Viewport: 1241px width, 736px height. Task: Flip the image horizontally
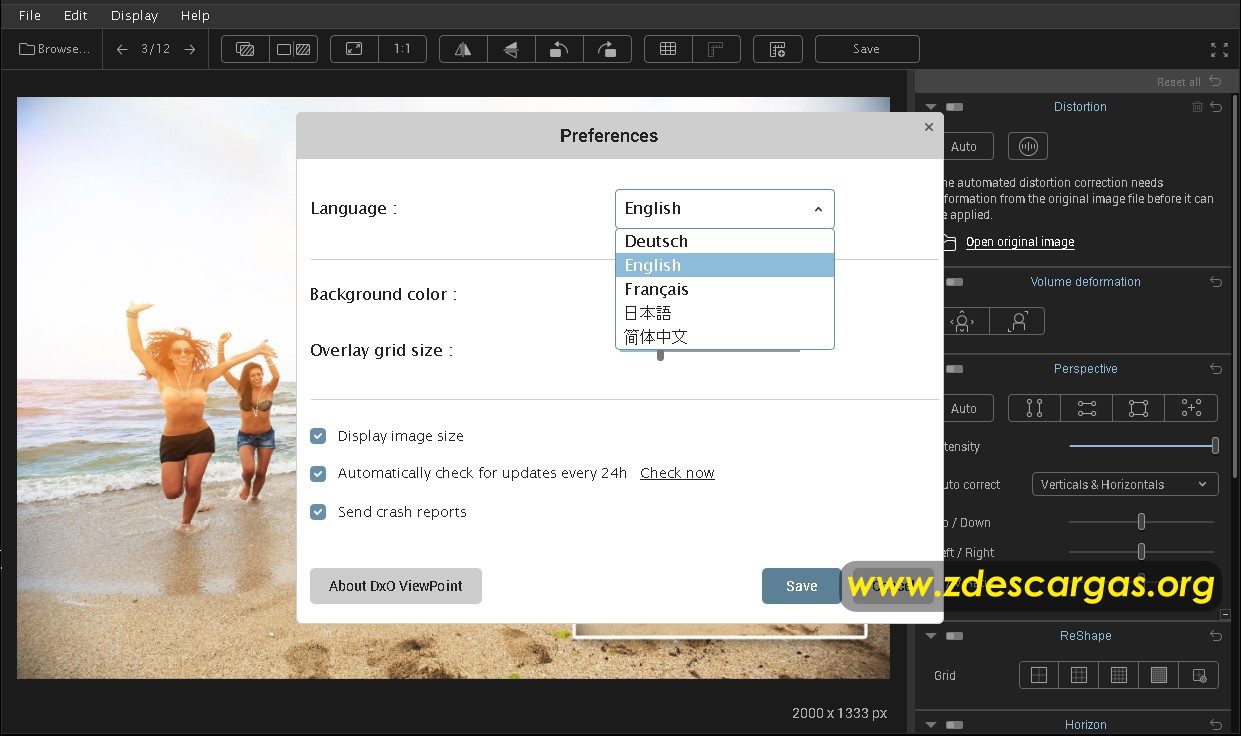tap(463, 49)
